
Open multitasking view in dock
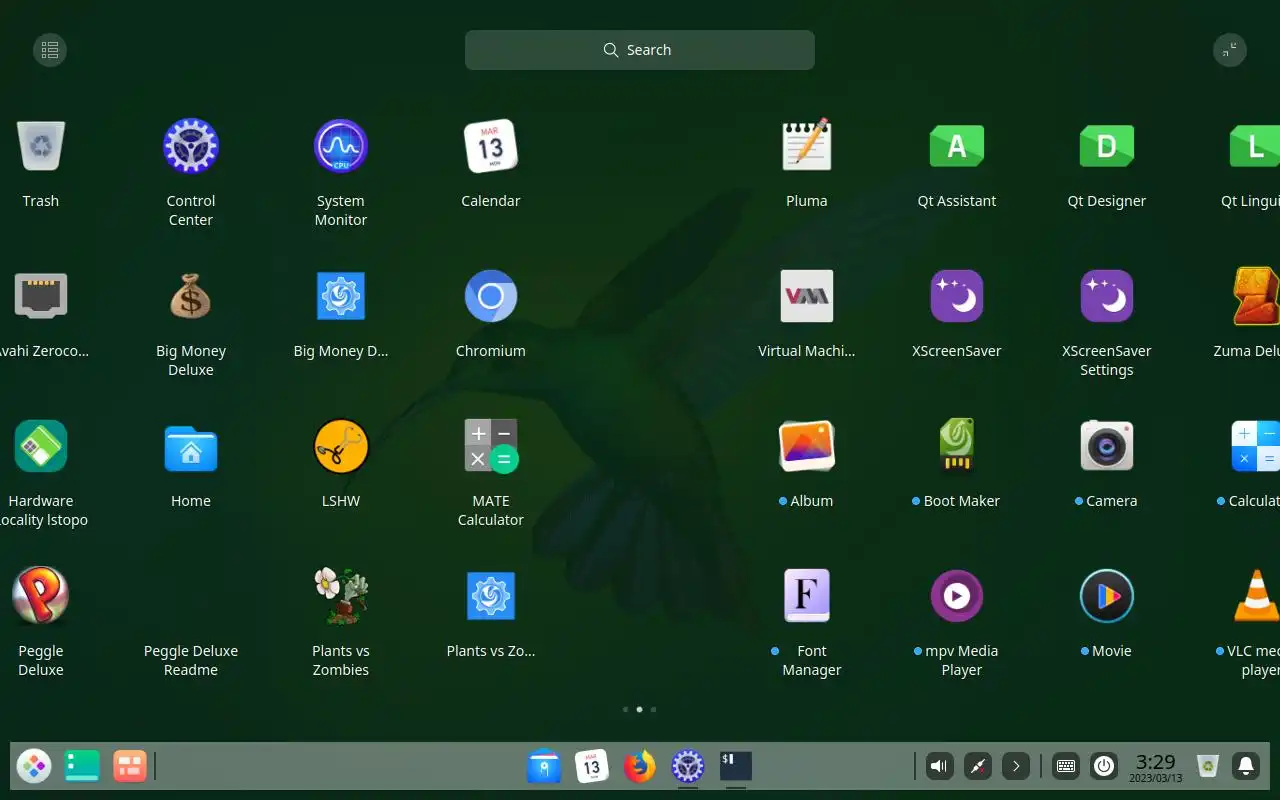130,767
